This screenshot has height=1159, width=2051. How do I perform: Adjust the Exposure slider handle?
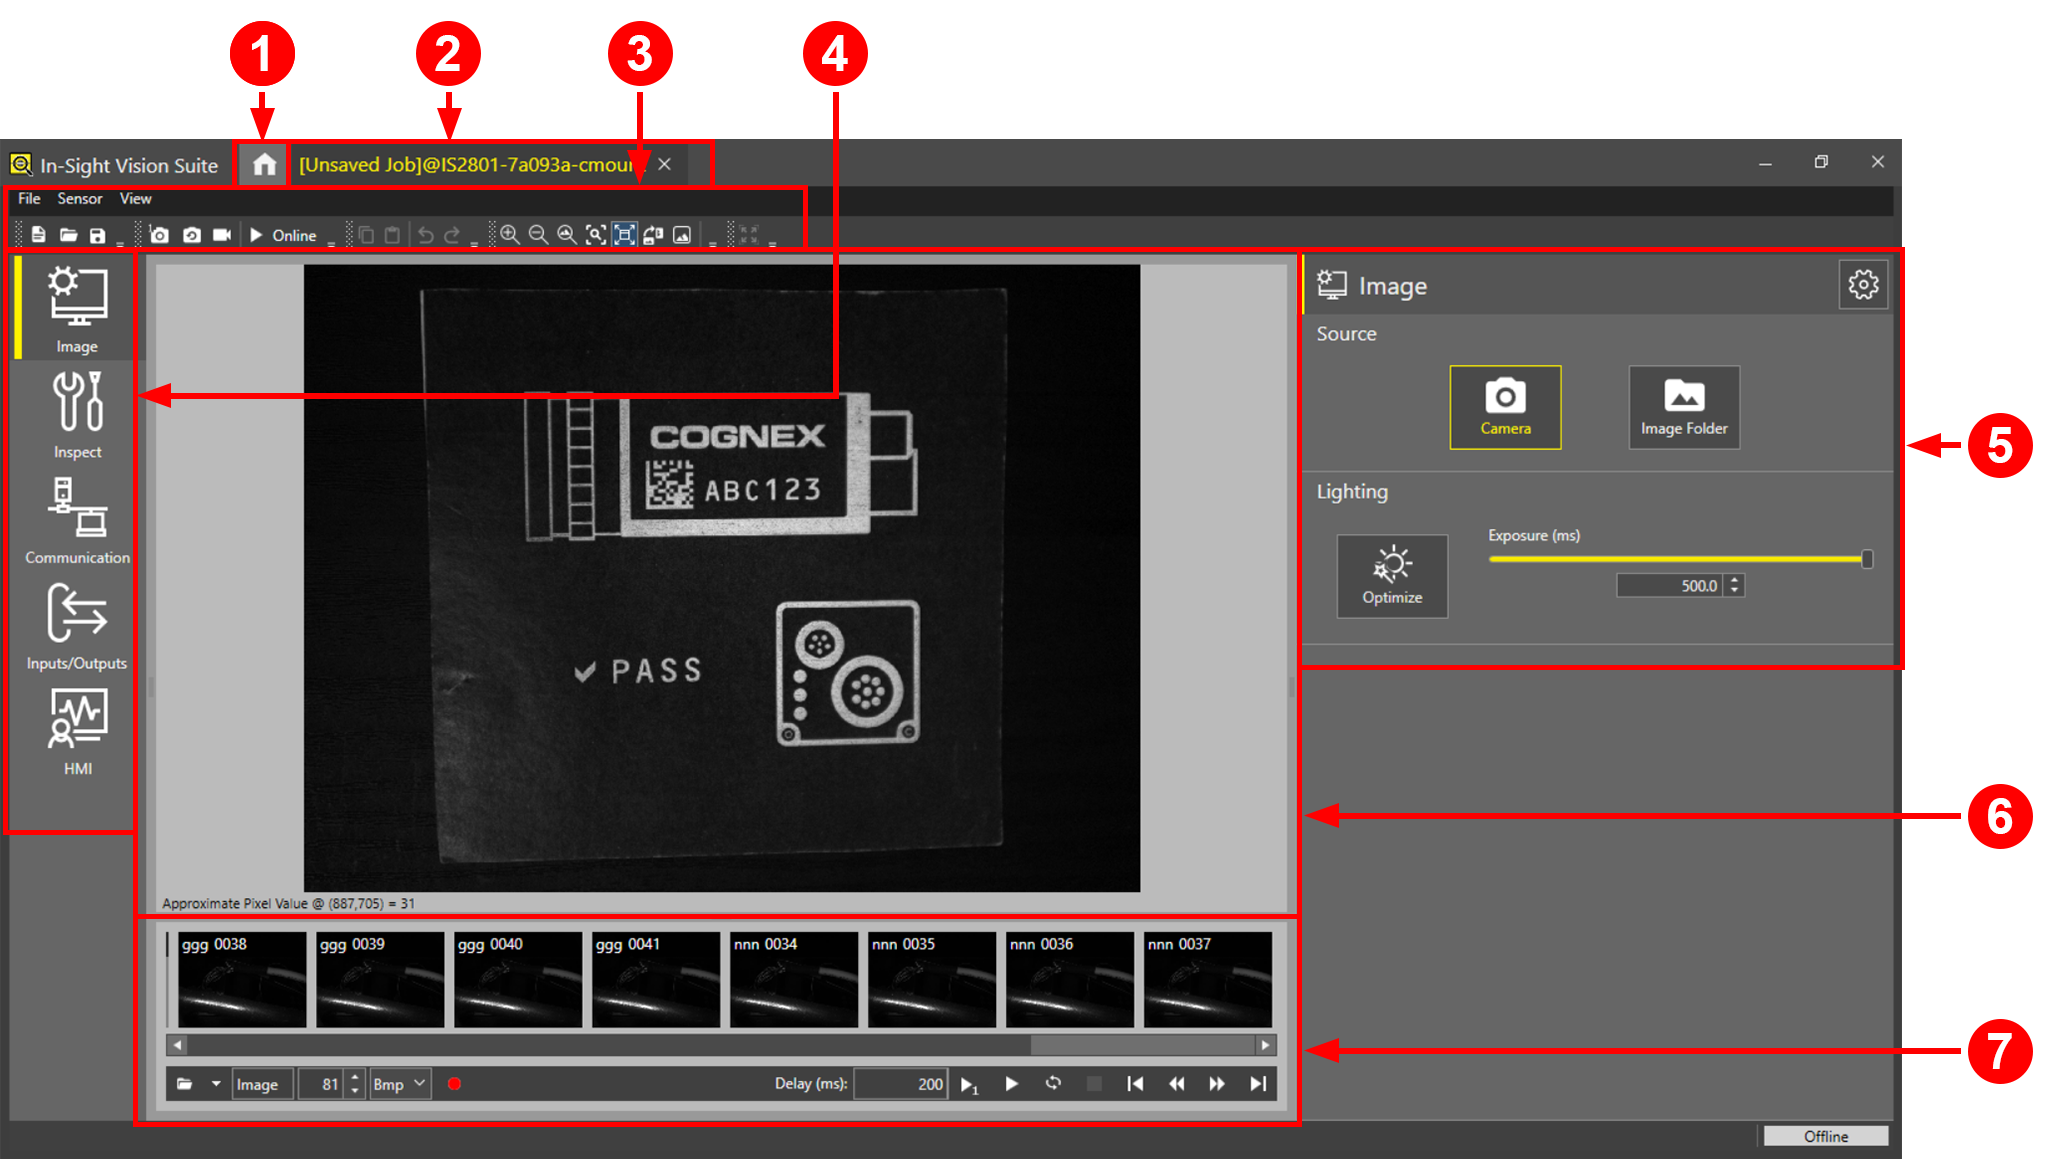pos(1866,559)
